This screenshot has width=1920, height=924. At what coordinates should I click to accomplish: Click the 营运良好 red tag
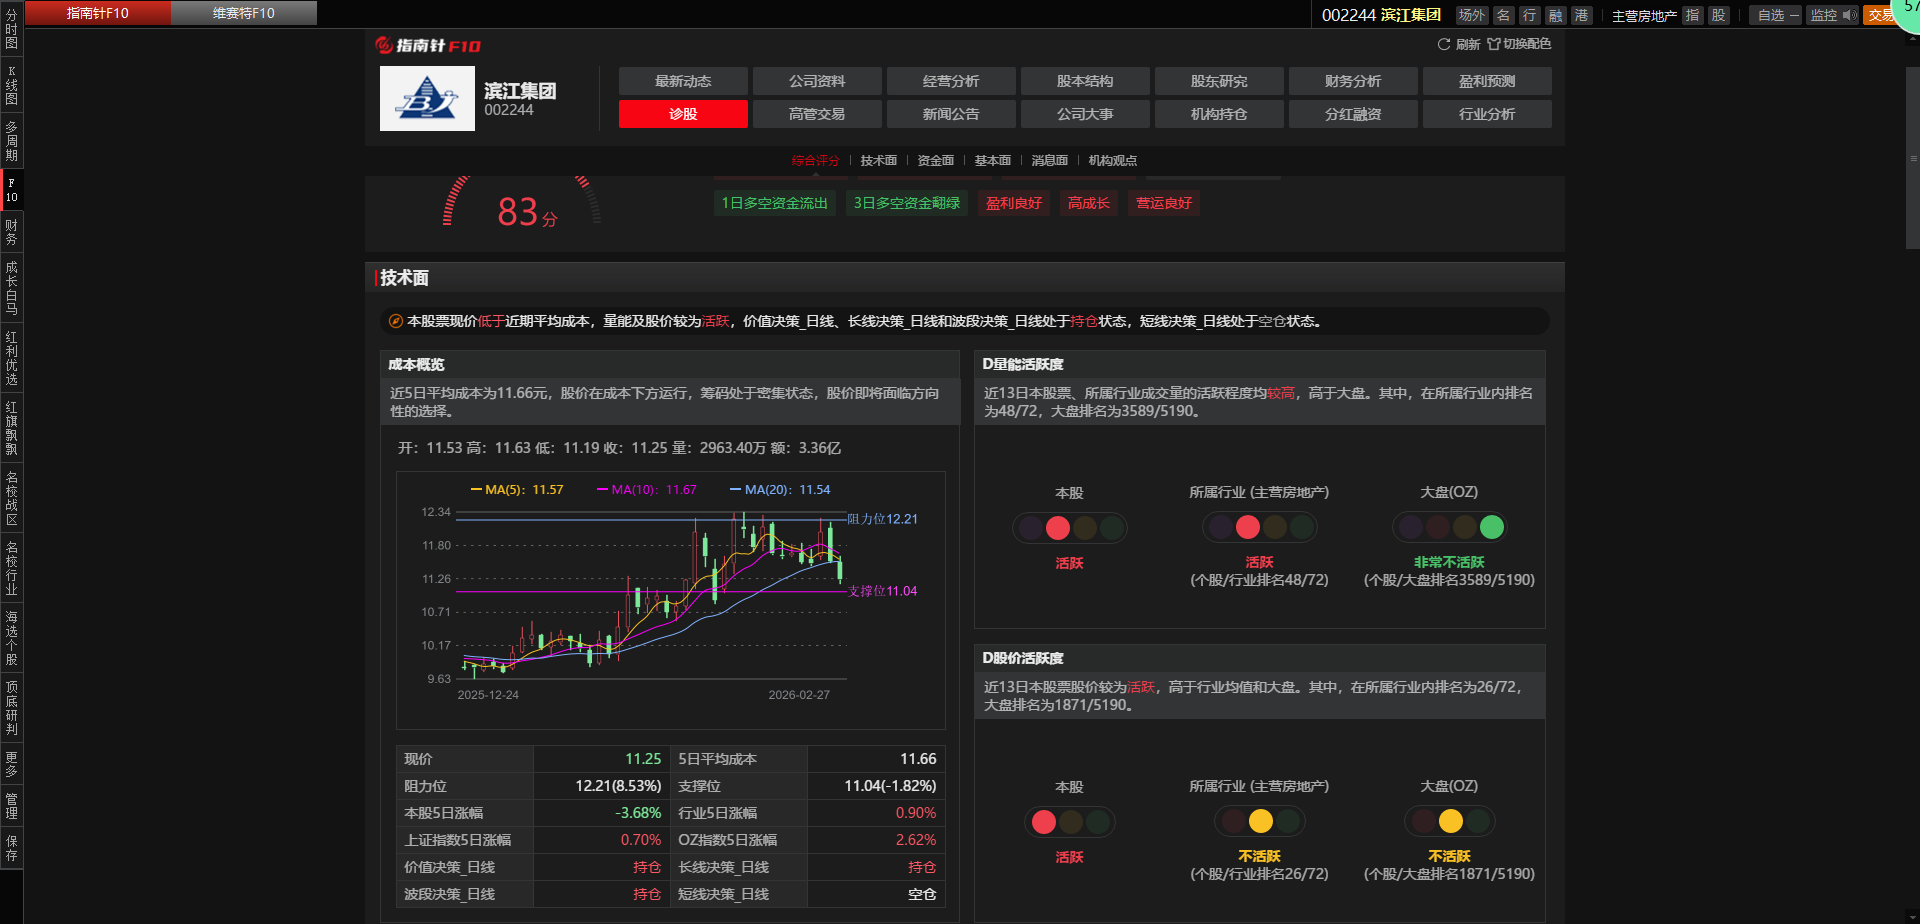click(x=1164, y=203)
